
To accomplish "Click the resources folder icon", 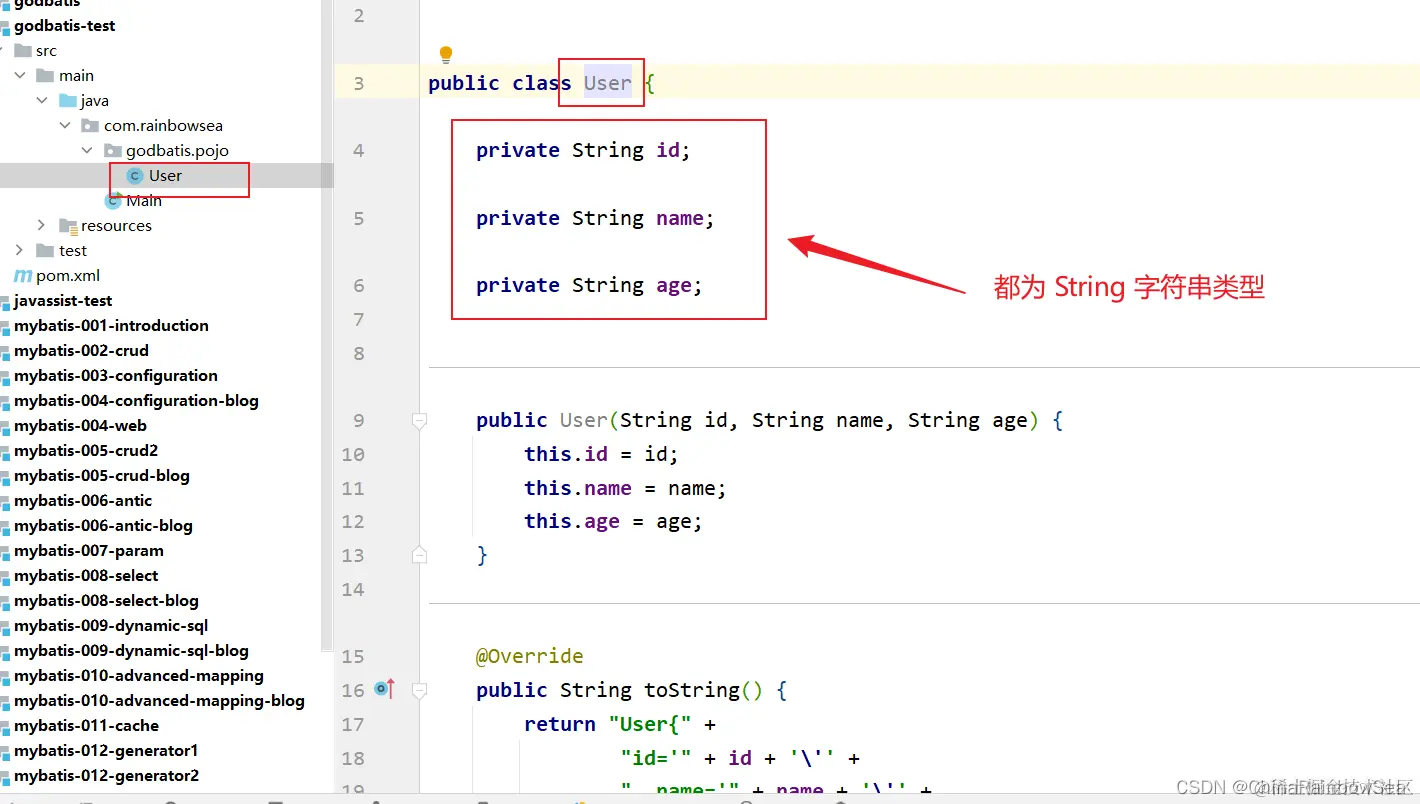I will pyautogui.click(x=68, y=225).
